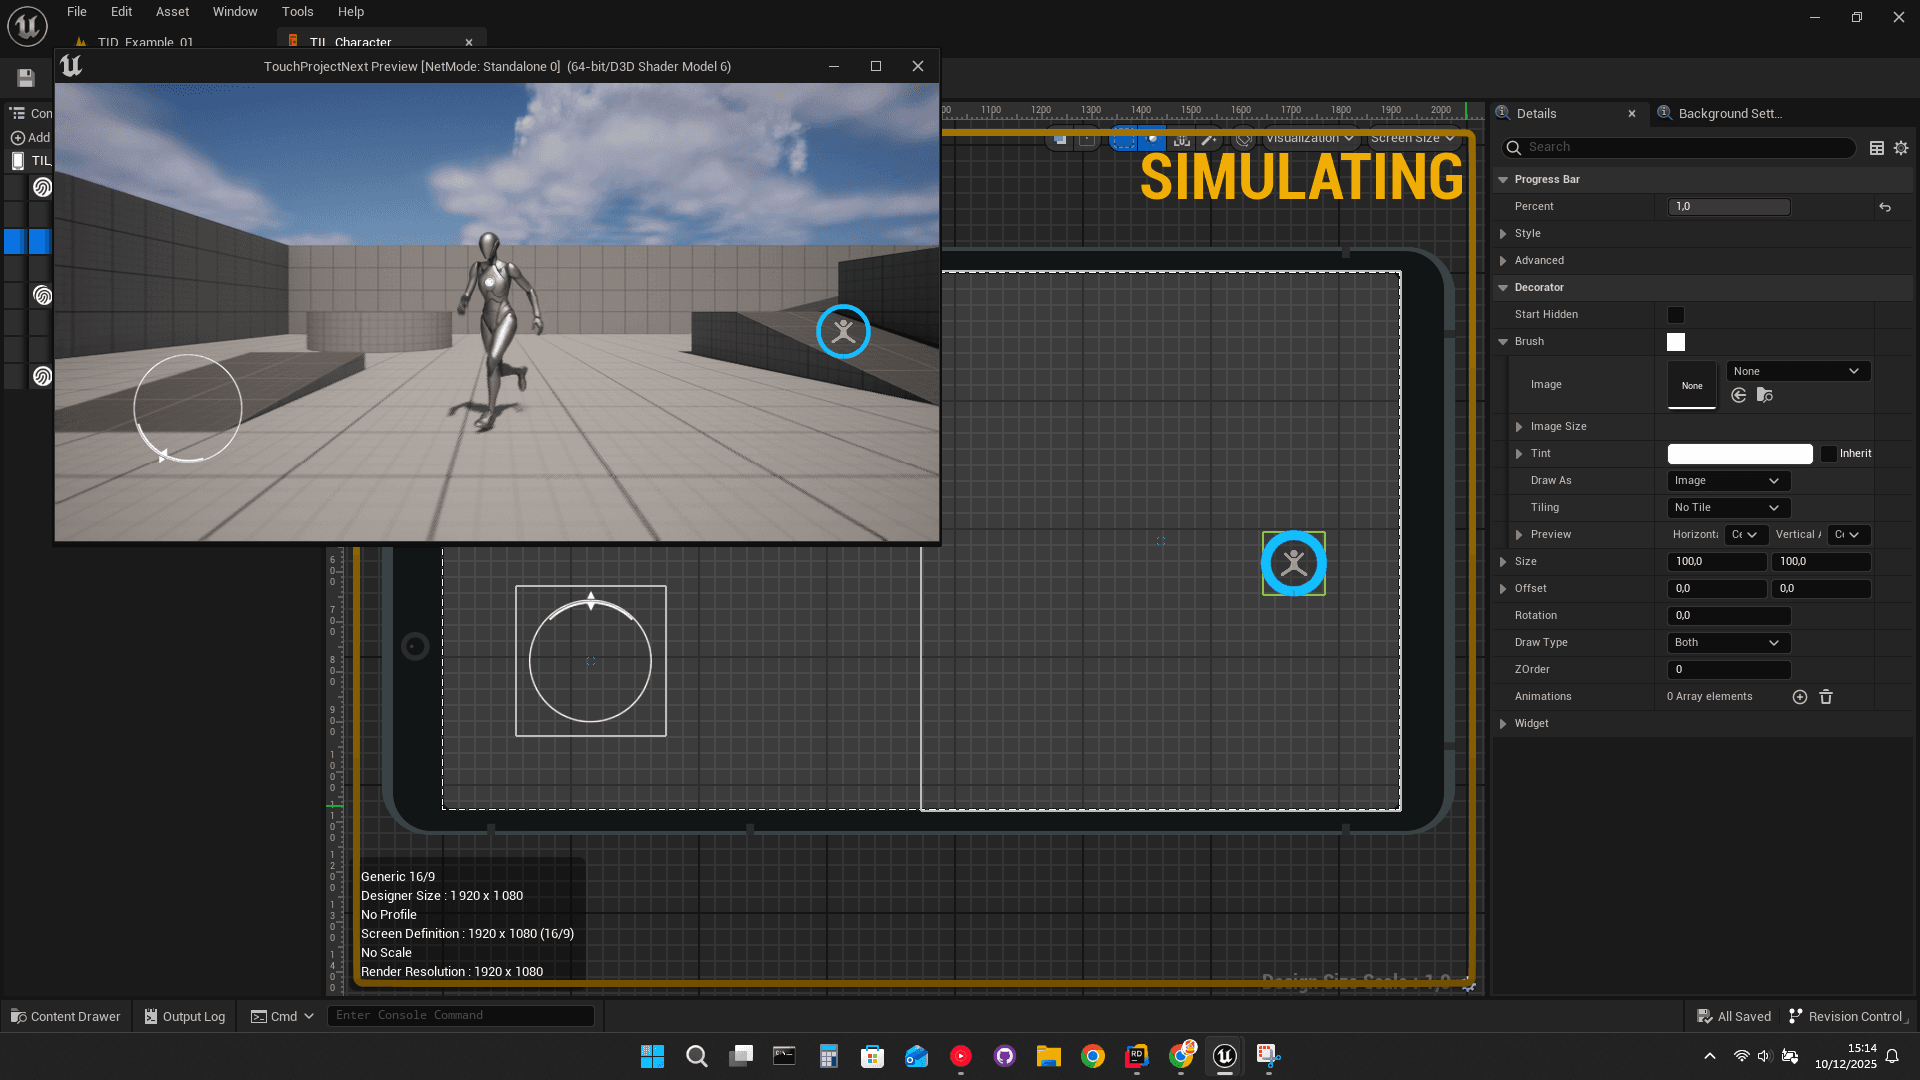Browse to Brush Image asset in Content Browser
1920x1080 pixels.
point(1765,396)
